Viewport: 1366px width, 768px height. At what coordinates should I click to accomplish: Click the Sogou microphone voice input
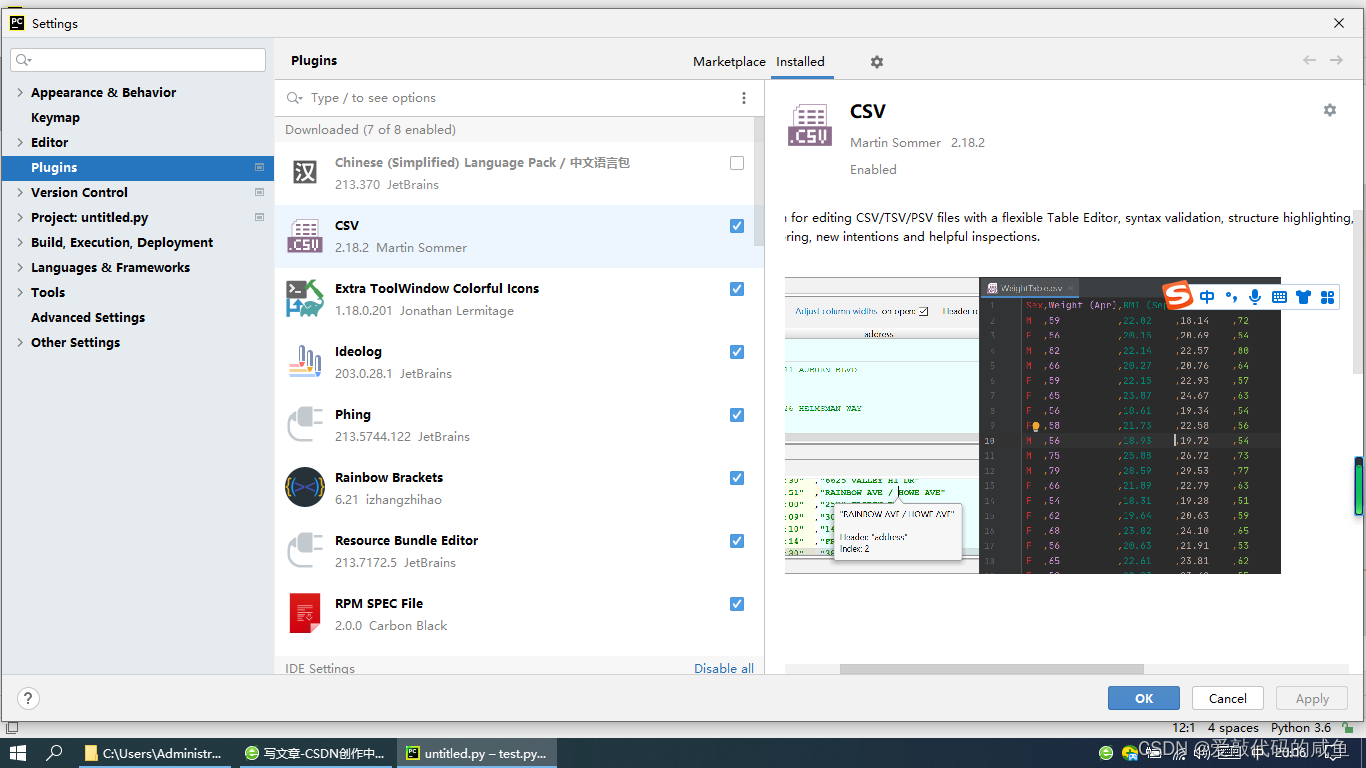point(1255,297)
